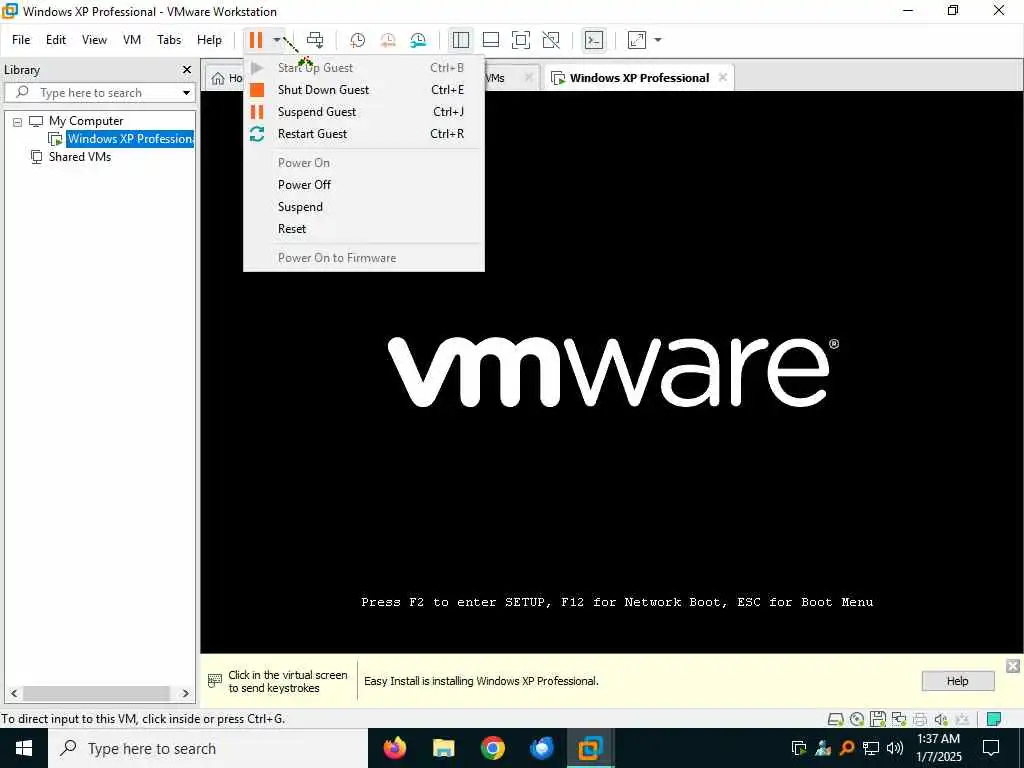Click the sound card status icon
Image resolution: width=1024 pixels, height=768 pixels.
click(940, 720)
